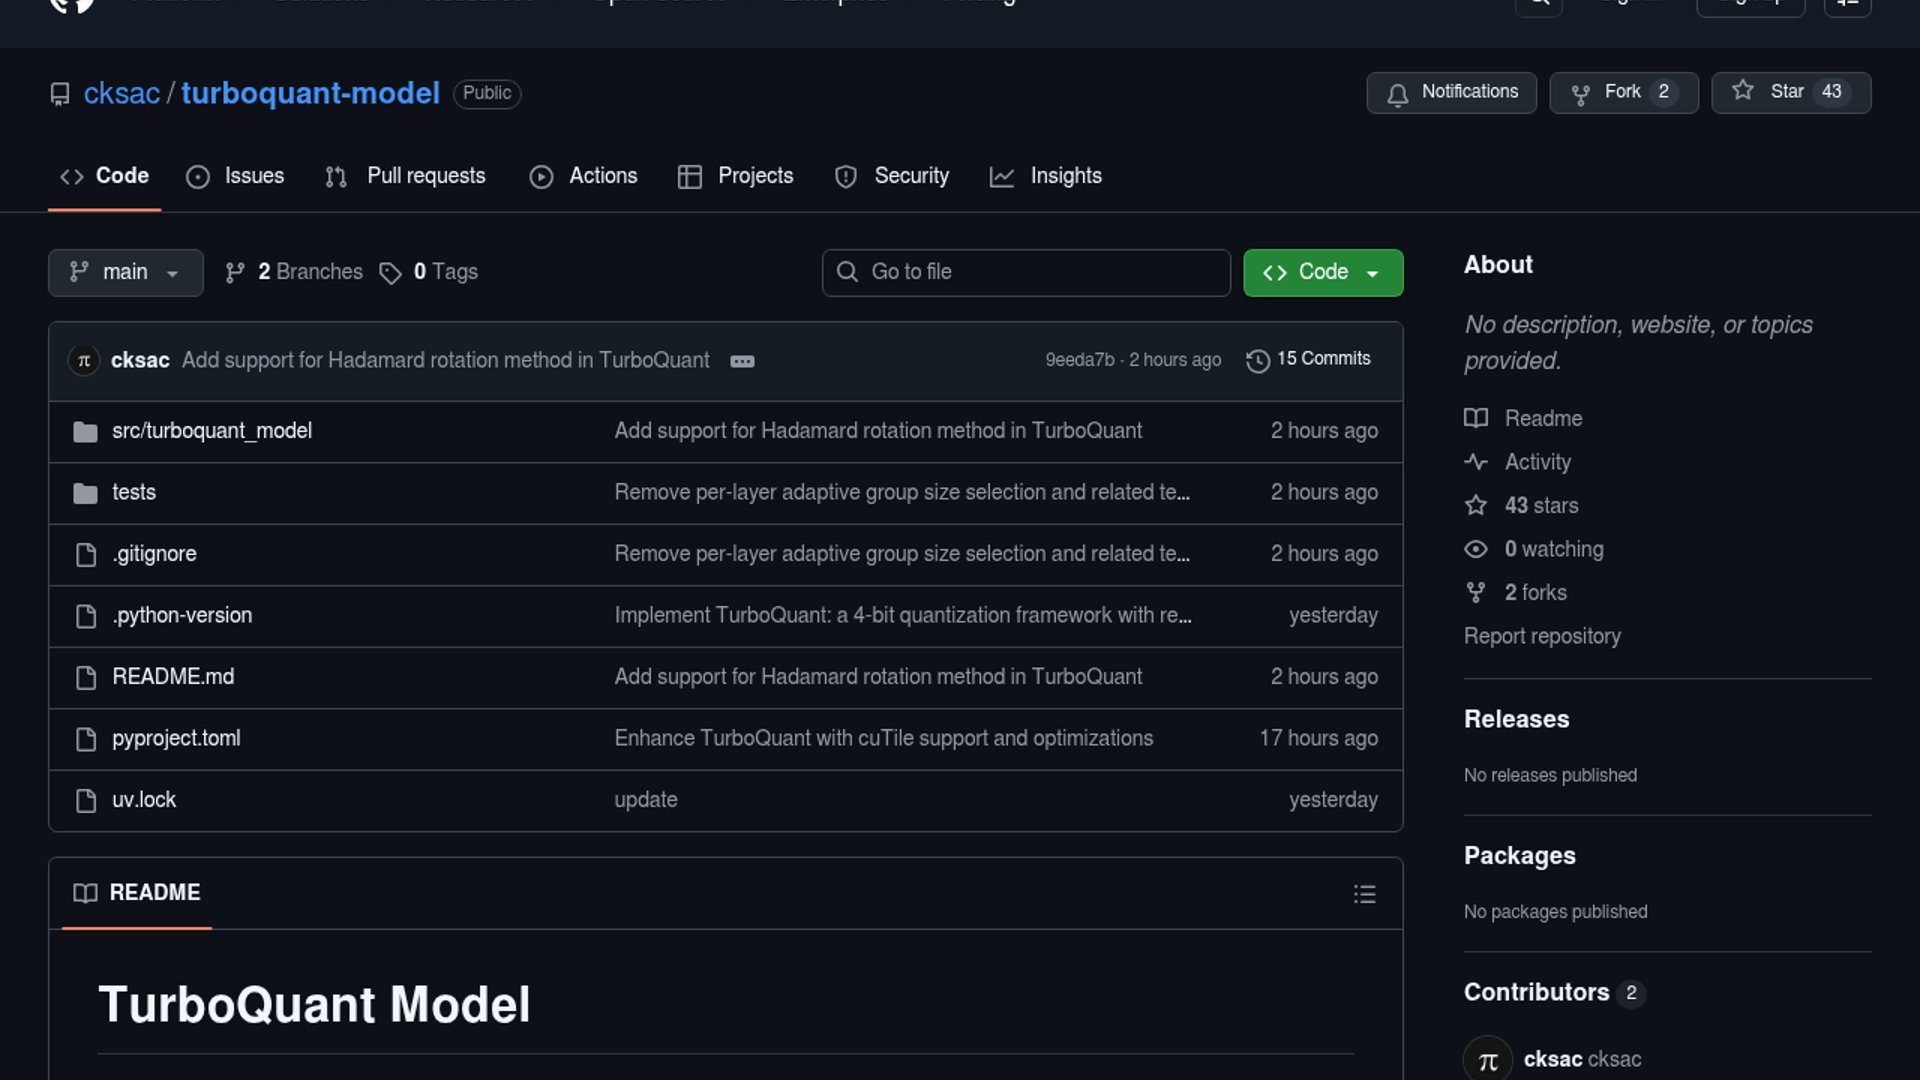
Task: Go to the Actions tab
Action: 584,176
